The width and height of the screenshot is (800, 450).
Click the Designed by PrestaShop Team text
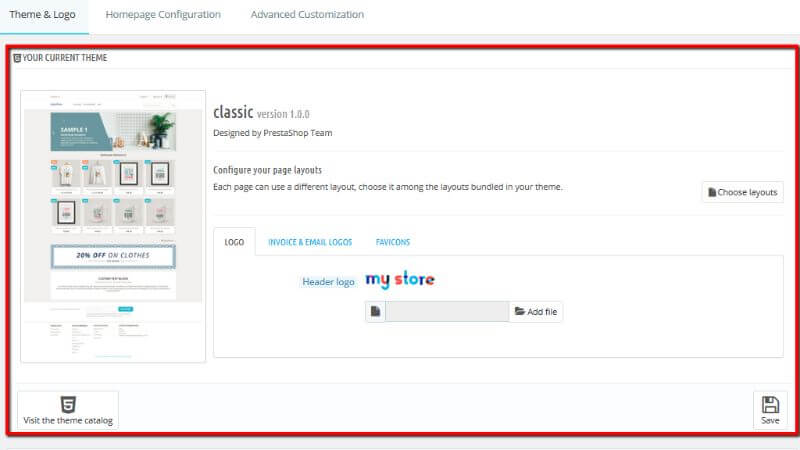[x=272, y=133]
